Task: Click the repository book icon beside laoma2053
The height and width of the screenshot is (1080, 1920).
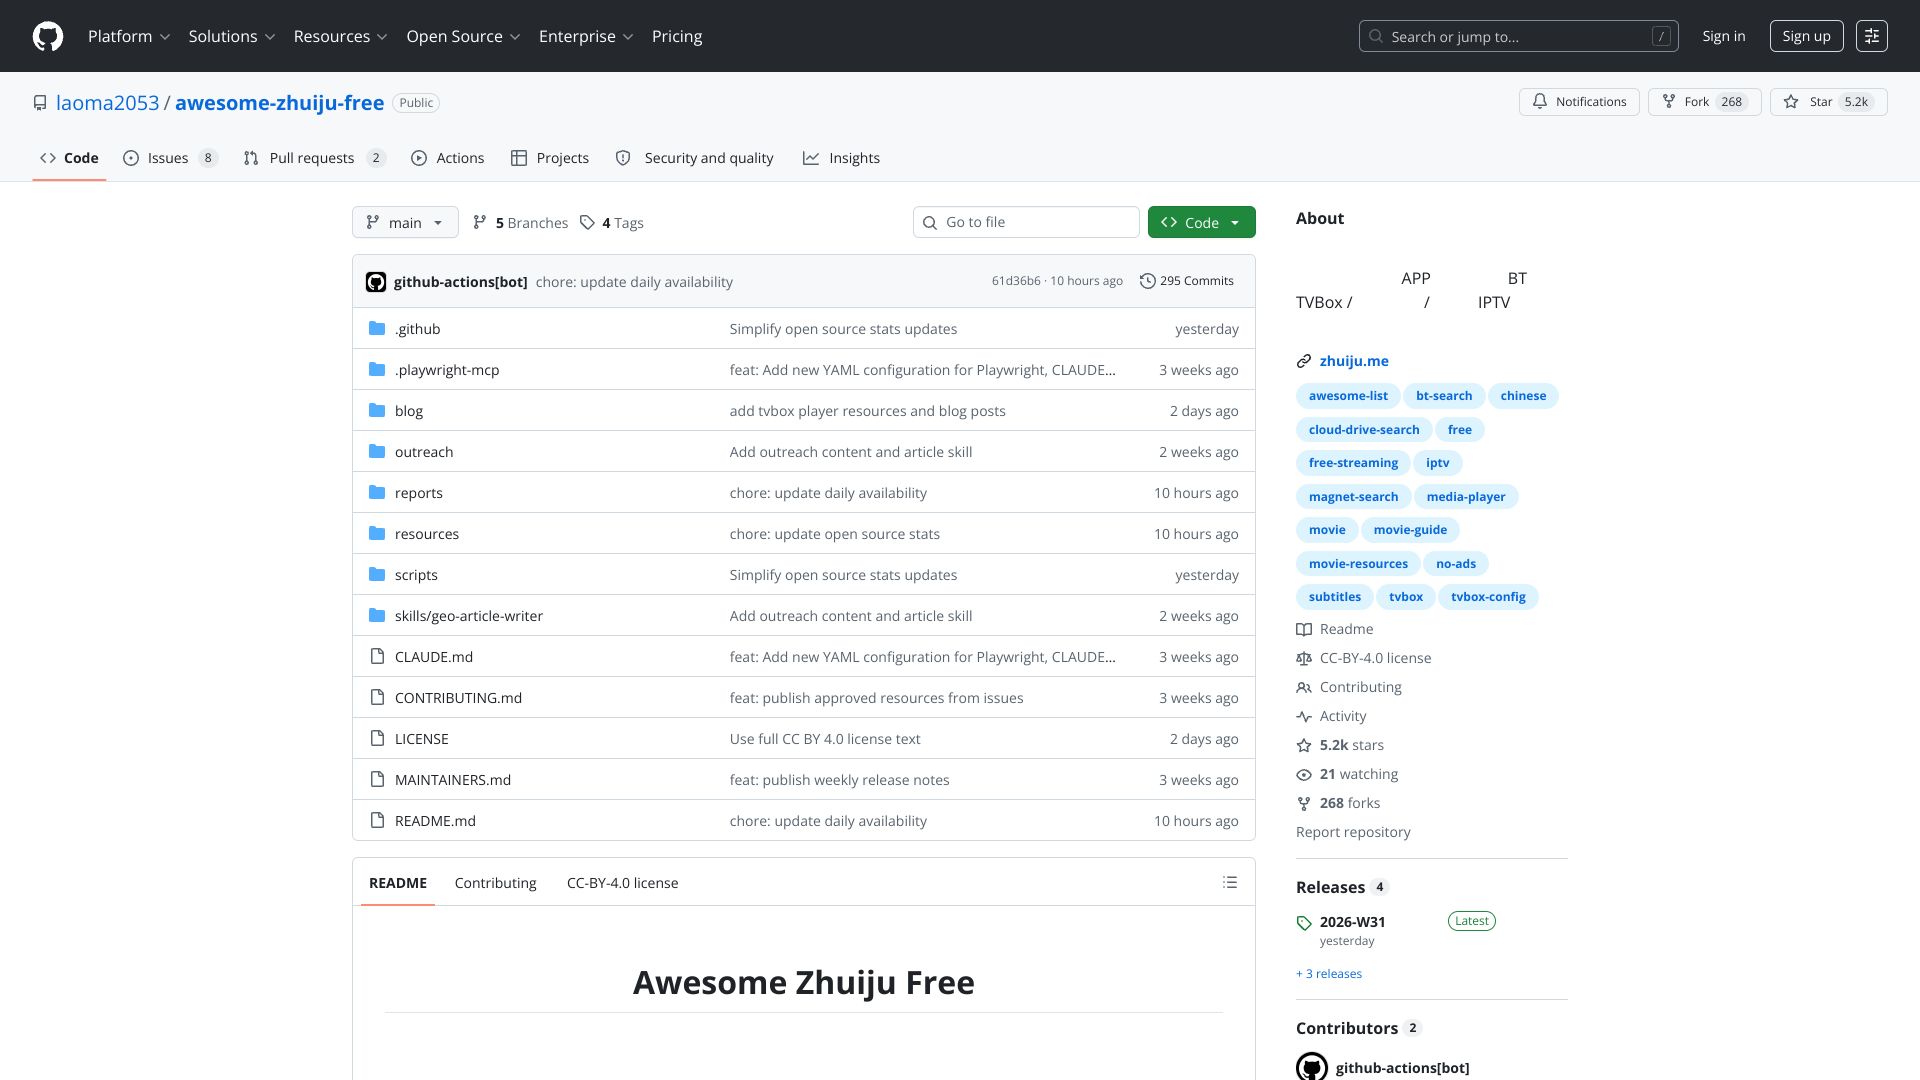Action: click(40, 103)
